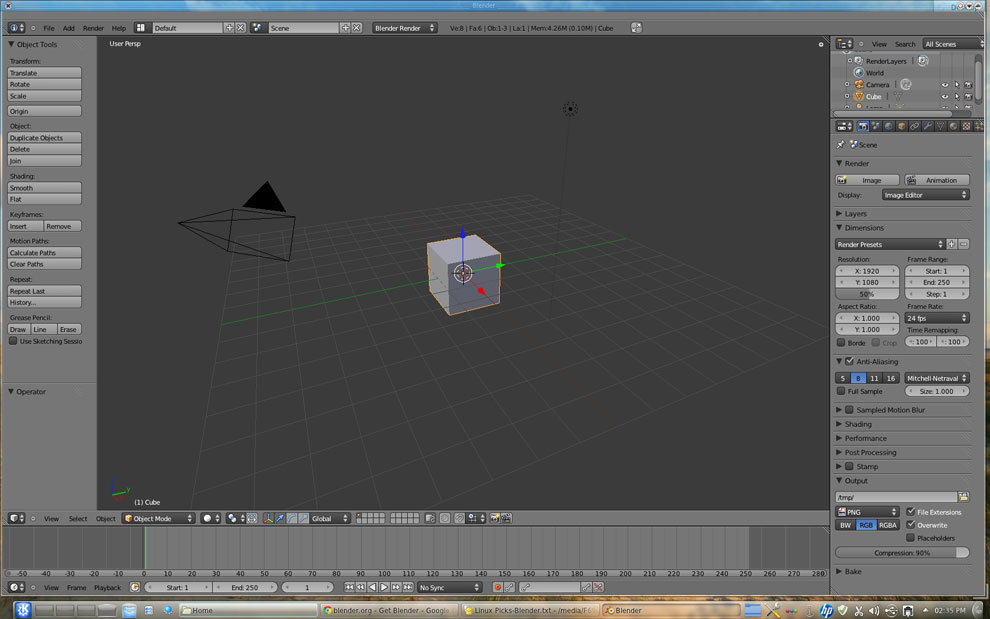Image resolution: width=990 pixels, height=619 pixels.
Task: Select the scale manipulator icon
Action: [x=304, y=518]
